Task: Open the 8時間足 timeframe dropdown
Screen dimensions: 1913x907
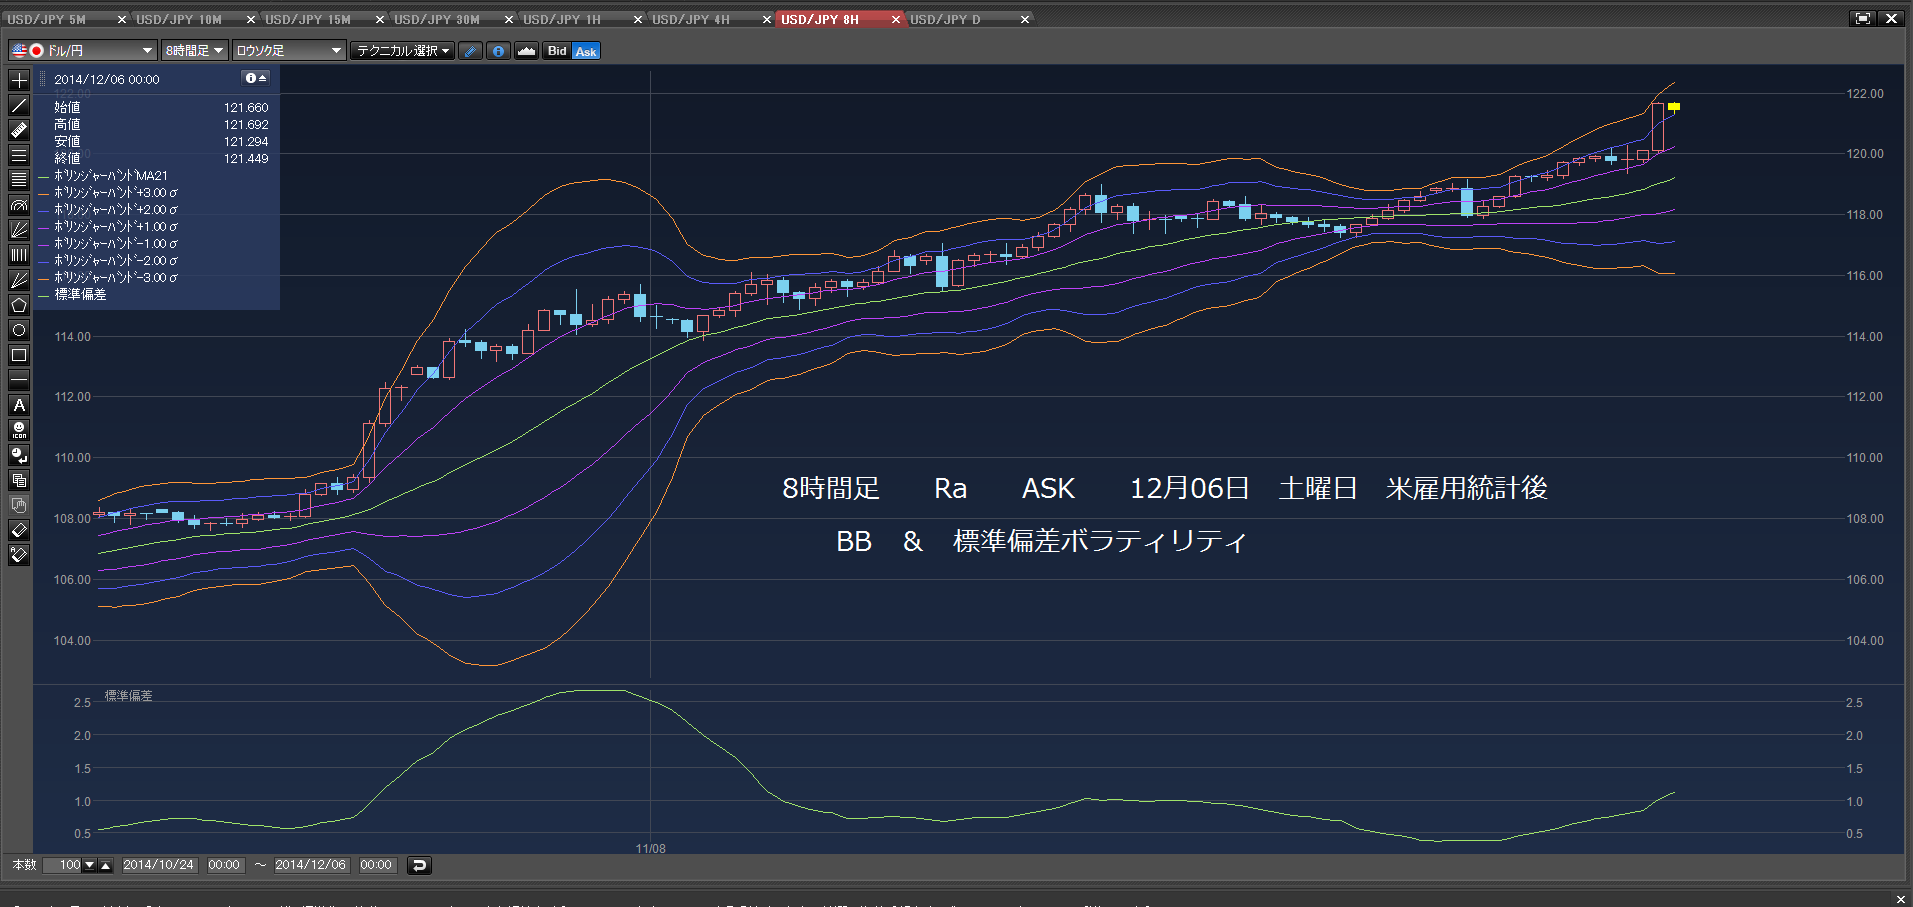Action: pyautogui.click(x=195, y=50)
